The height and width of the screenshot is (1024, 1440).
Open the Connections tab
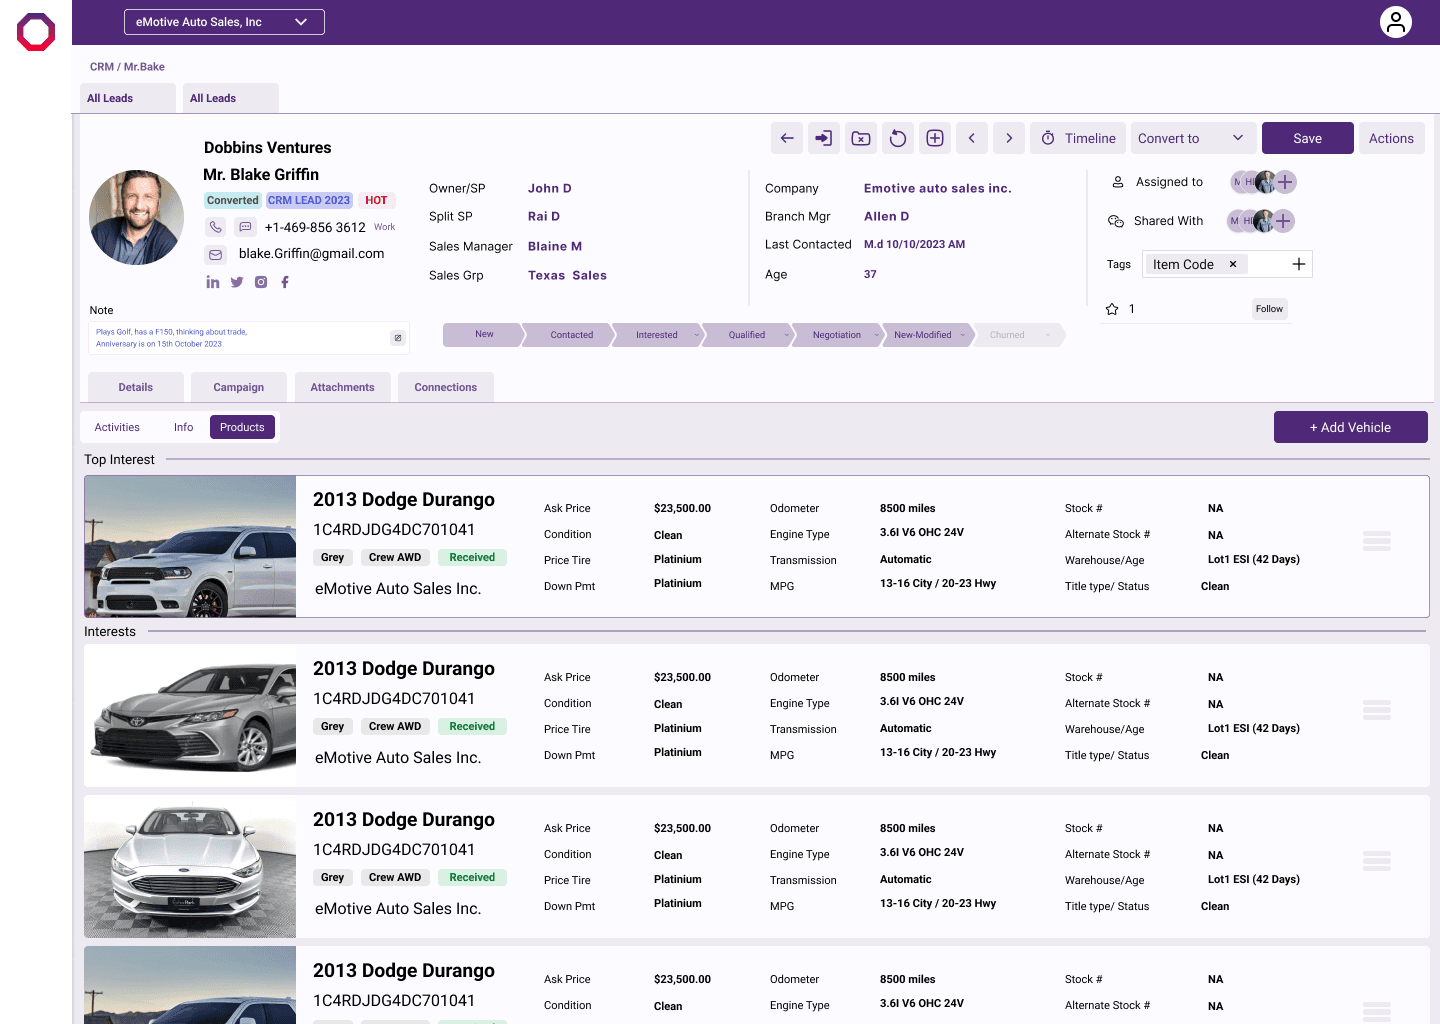click(446, 387)
